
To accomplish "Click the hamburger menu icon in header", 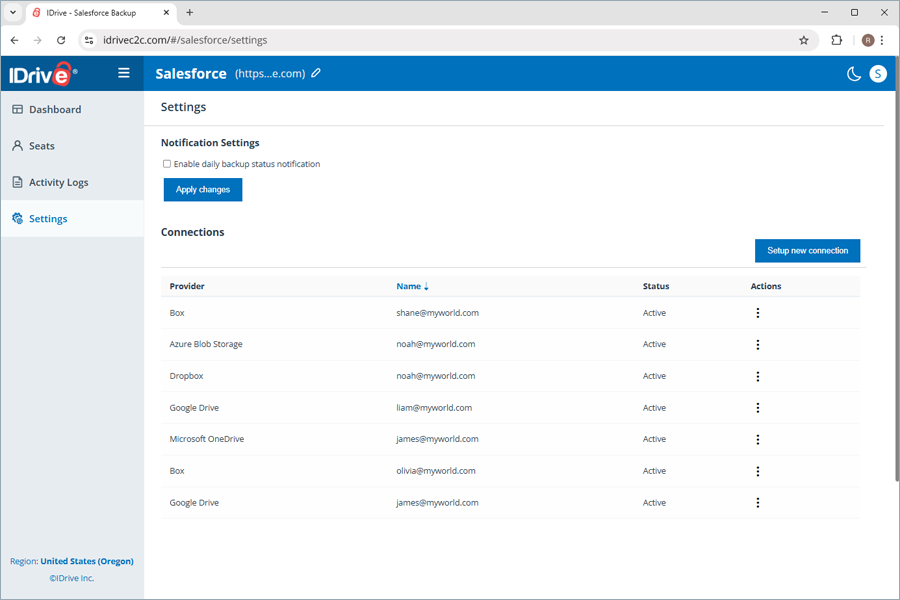I will (124, 73).
